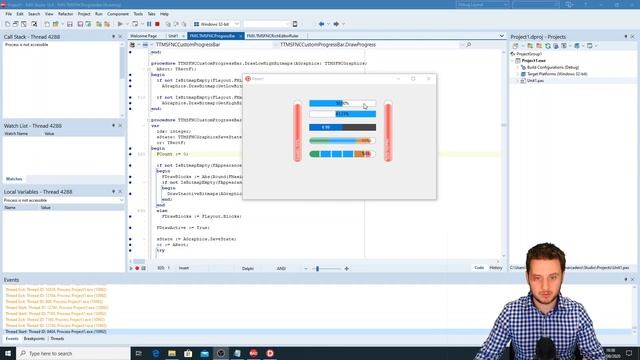Click the Save All icon in toolbar
Screen dimensions: 640x360
(x=80, y=24)
